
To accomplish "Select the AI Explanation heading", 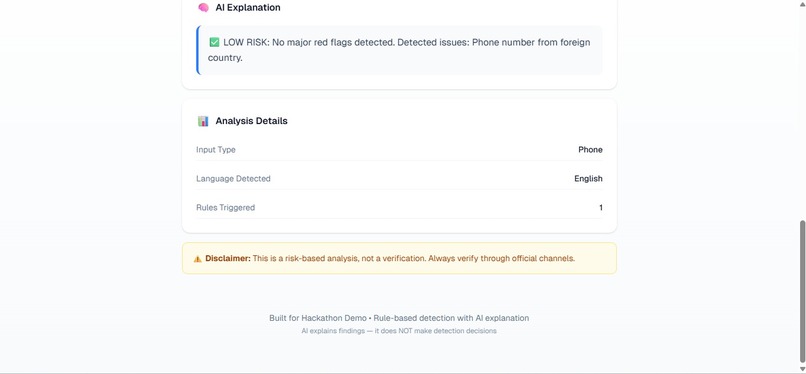I will [x=248, y=8].
